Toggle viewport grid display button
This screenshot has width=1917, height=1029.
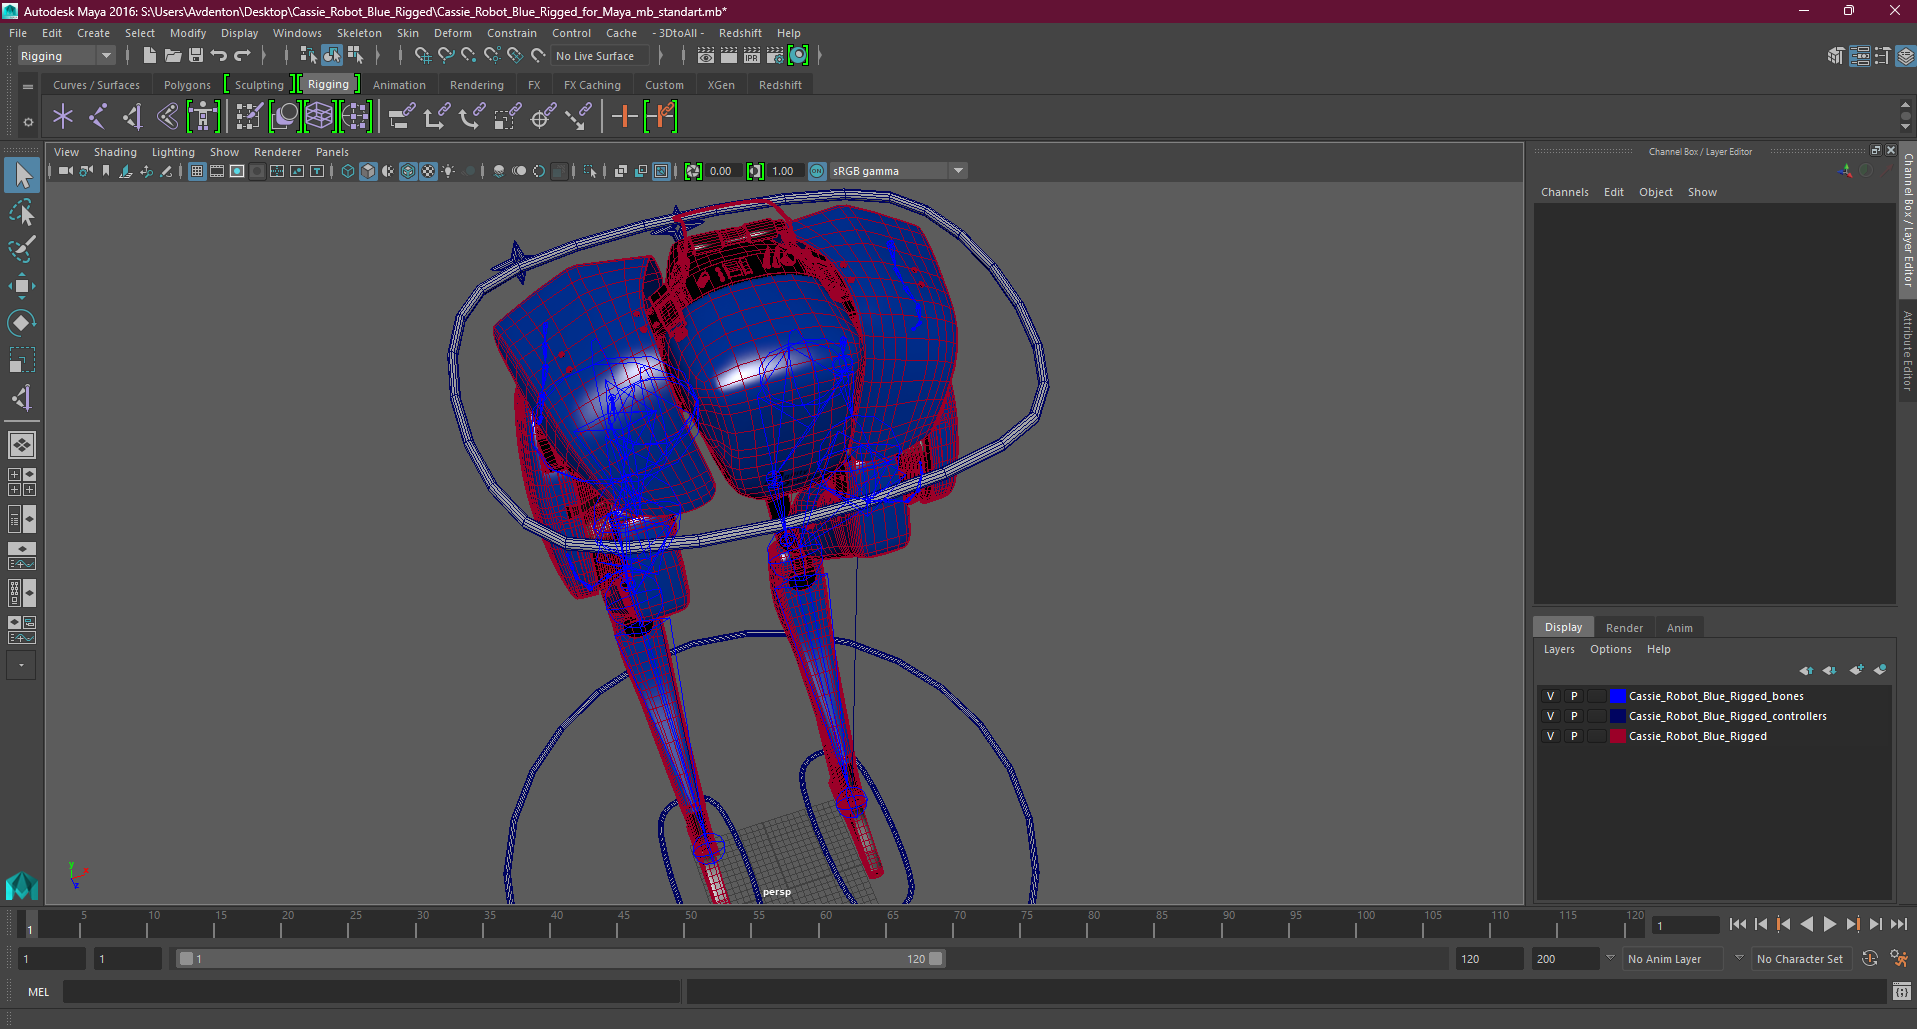pos(197,171)
